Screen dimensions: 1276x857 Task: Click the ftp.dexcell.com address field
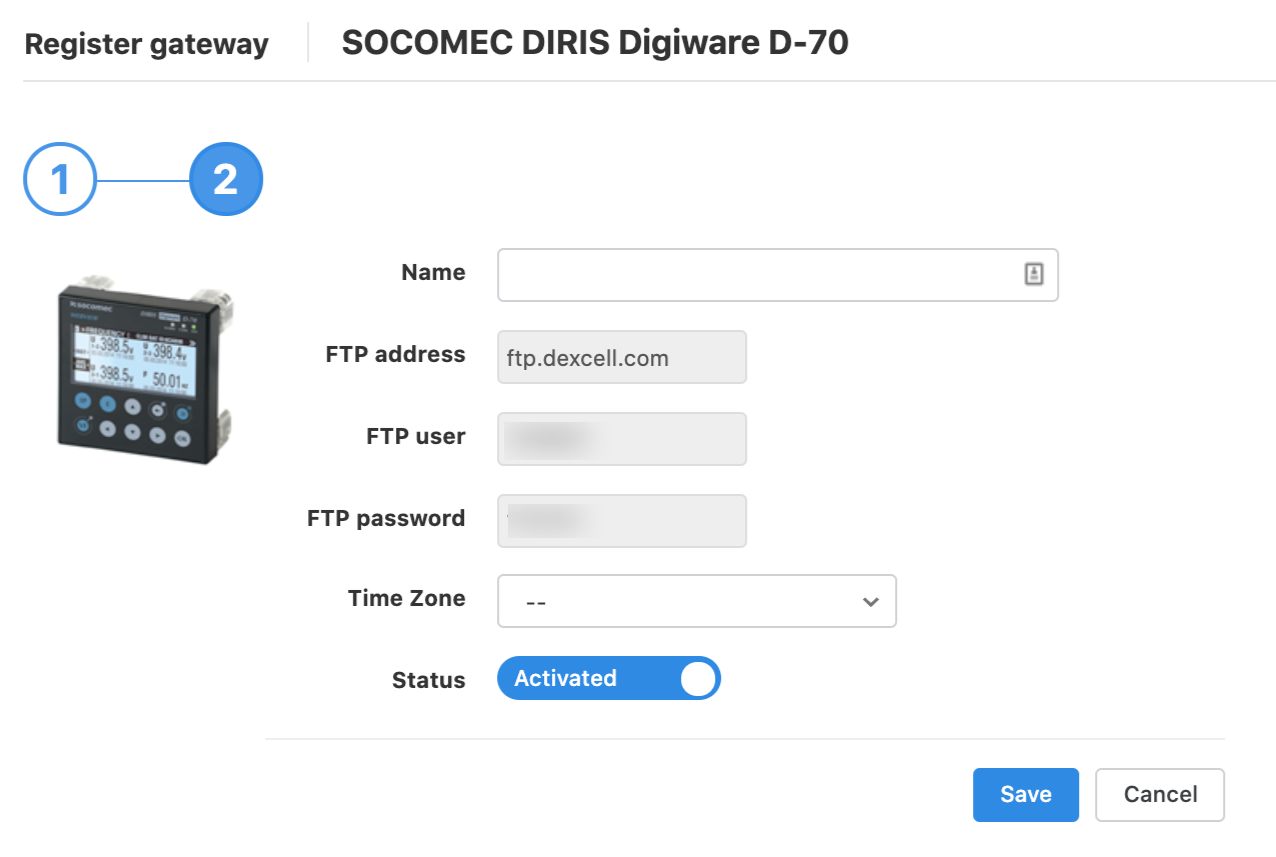click(x=622, y=357)
